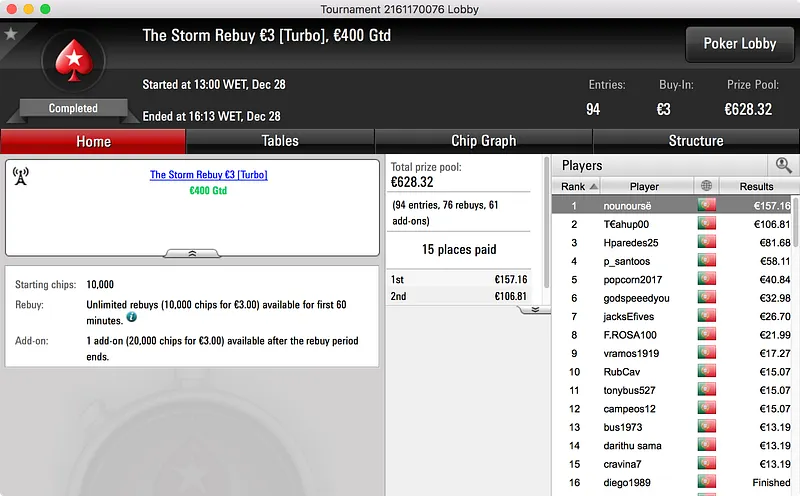
Task: Open the Structure tab
Action: click(x=696, y=141)
